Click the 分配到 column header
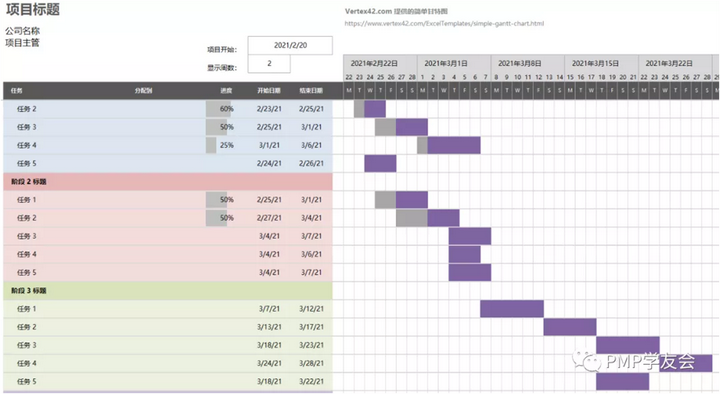Viewport: 720px width, 394px height. (143, 90)
